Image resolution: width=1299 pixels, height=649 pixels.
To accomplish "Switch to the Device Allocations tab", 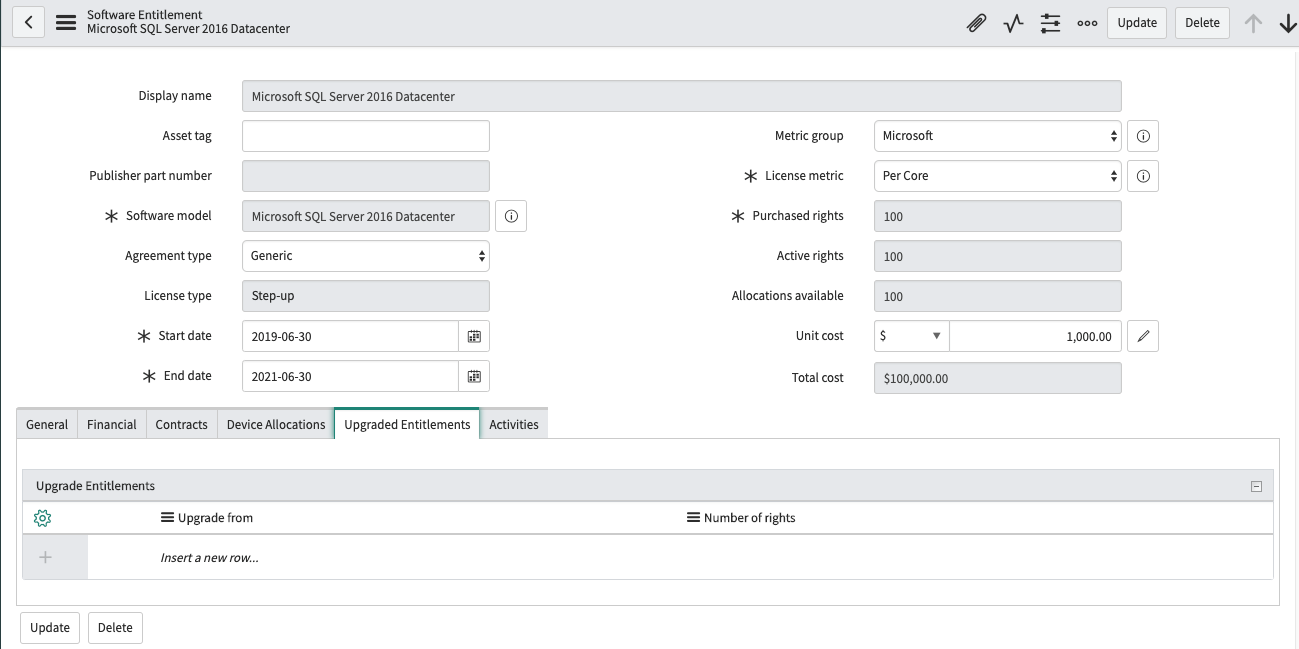I will click(x=276, y=424).
